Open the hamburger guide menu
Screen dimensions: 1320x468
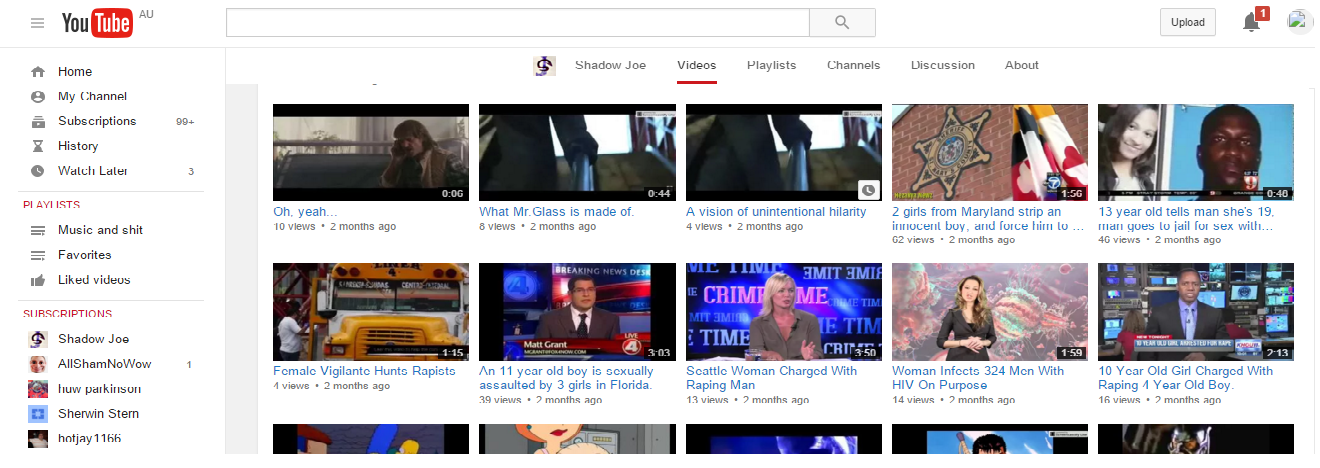[38, 23]
